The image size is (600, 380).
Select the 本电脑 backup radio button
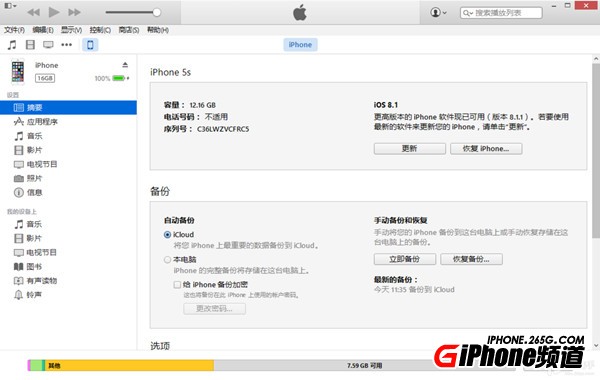167,260
